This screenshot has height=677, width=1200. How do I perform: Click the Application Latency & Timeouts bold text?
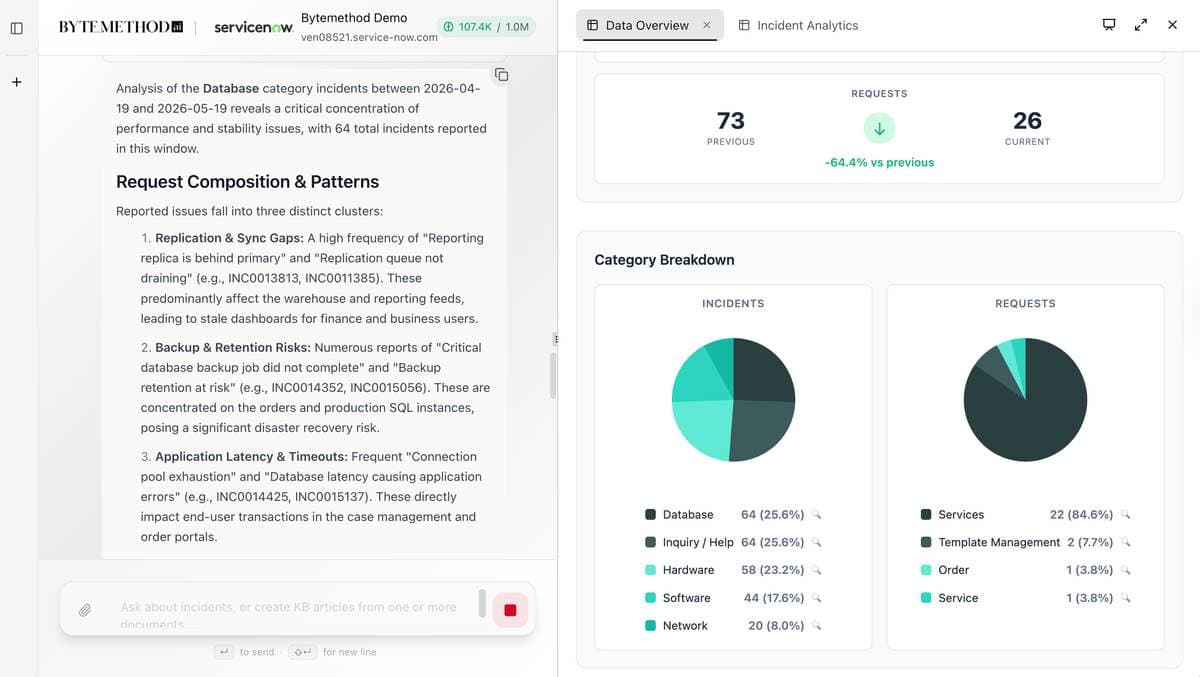(x=251, y=457)
